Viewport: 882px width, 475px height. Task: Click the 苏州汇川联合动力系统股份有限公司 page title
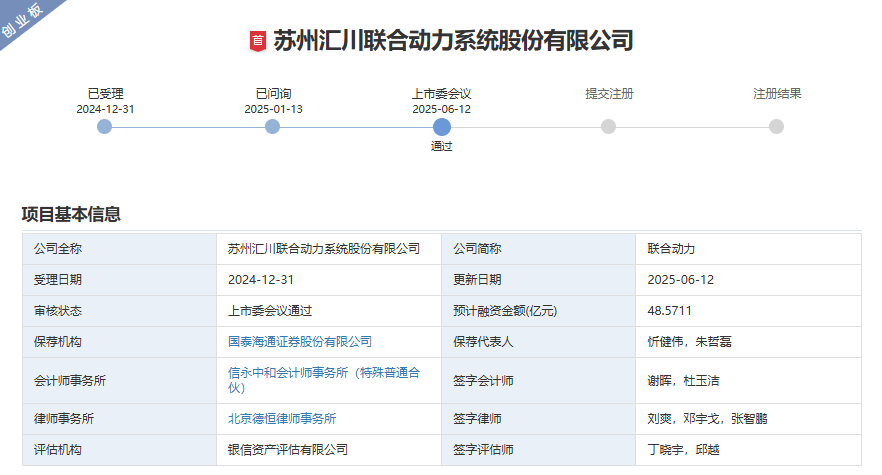(x=453, y=41)
